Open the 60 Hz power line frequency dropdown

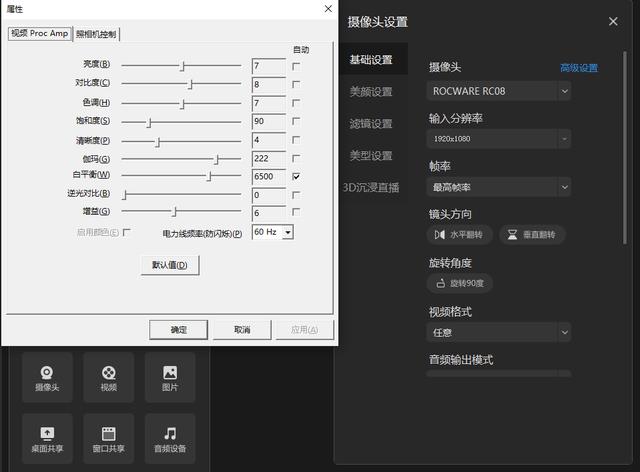[x=272, y=232]
